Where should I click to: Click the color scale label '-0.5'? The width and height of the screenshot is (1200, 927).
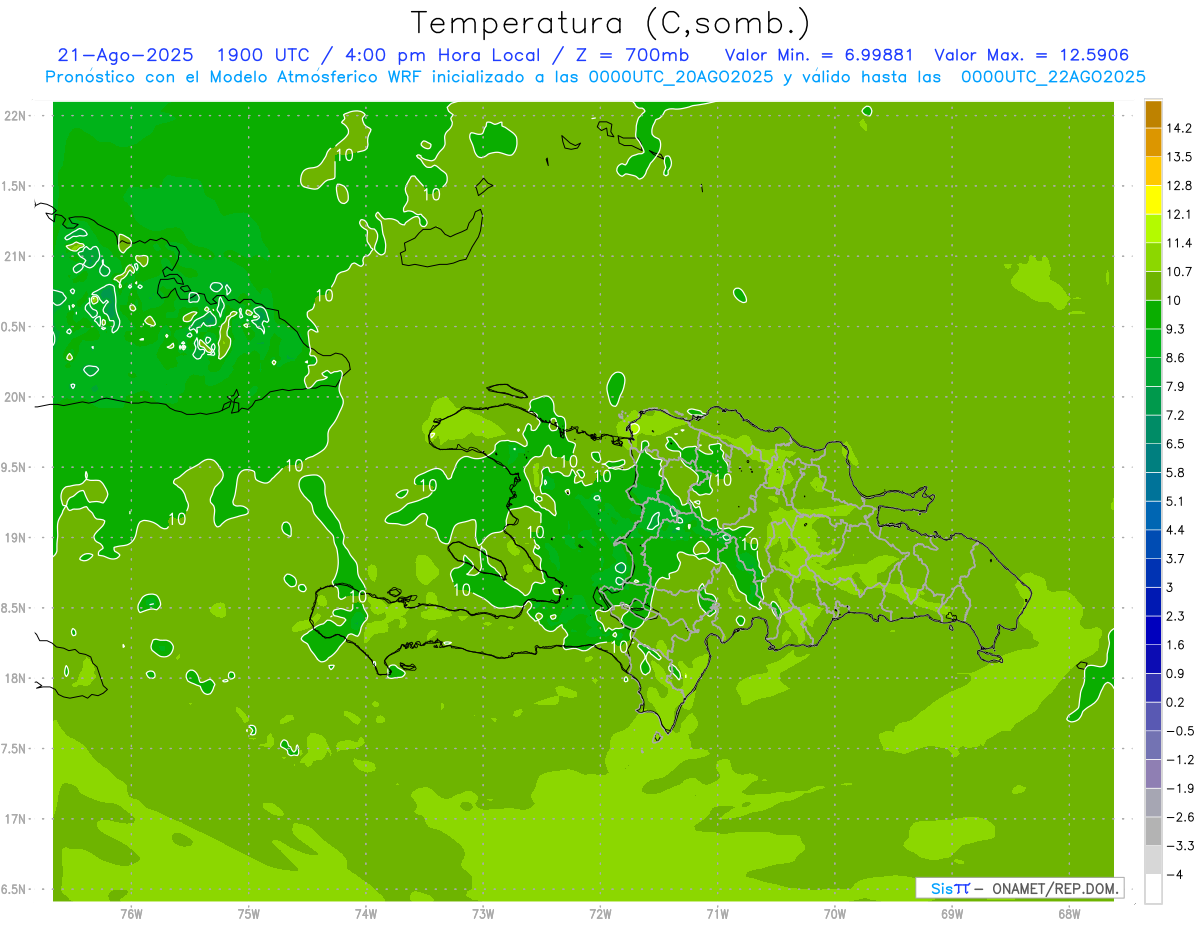pos(1179,731)
